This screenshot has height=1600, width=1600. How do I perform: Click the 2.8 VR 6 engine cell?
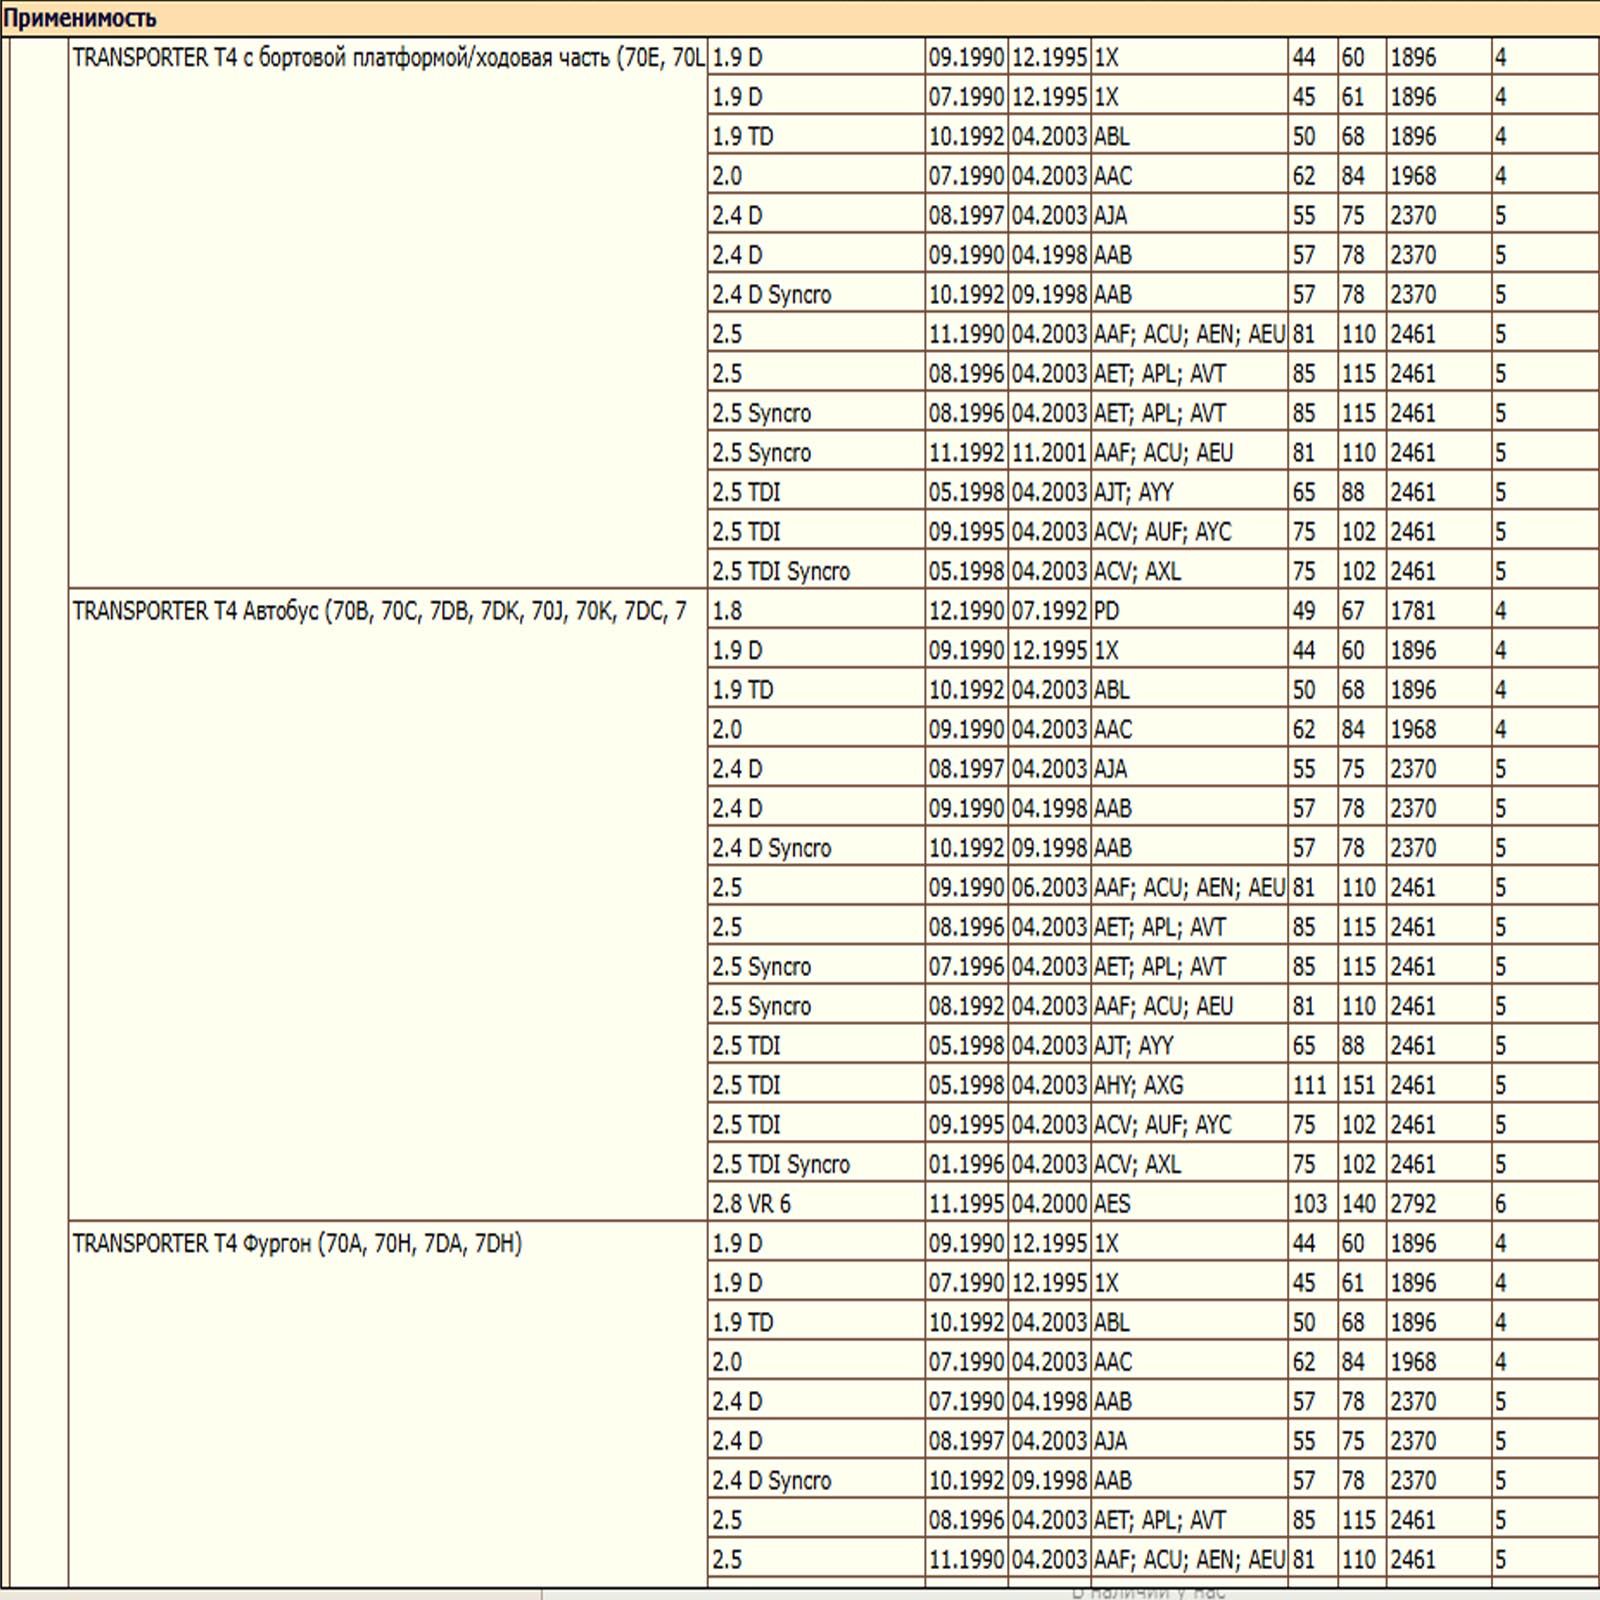tap(816, 1204)
